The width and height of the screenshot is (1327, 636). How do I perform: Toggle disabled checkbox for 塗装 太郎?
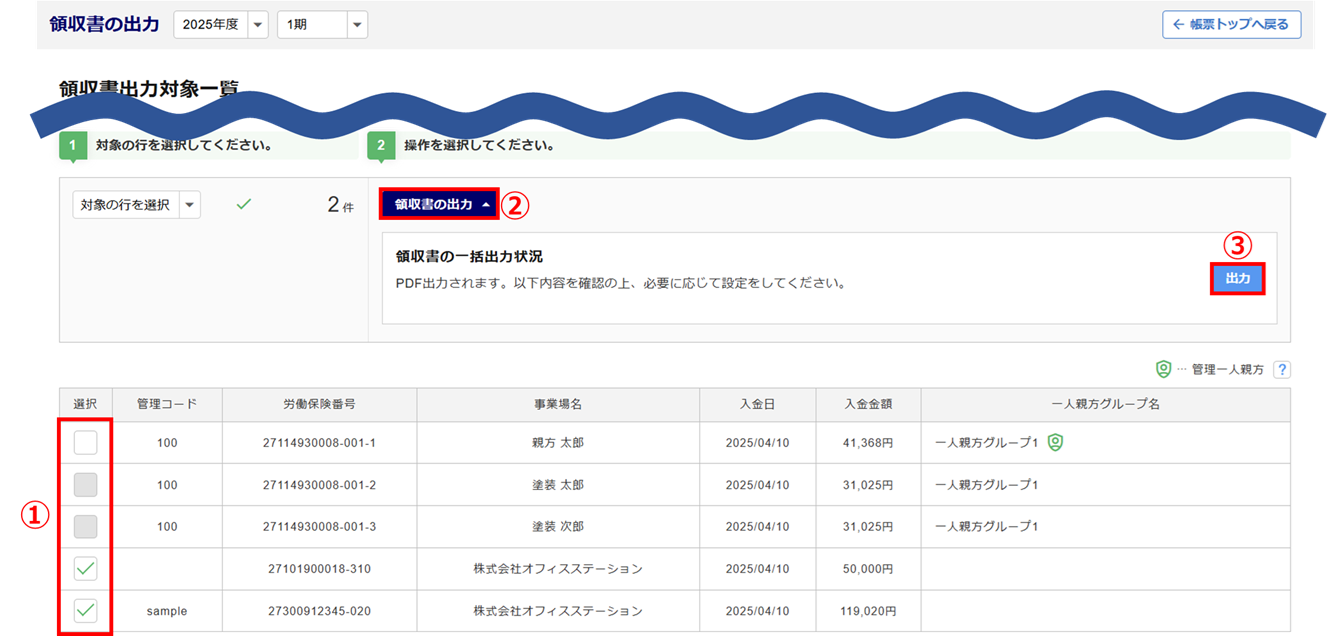86,485
